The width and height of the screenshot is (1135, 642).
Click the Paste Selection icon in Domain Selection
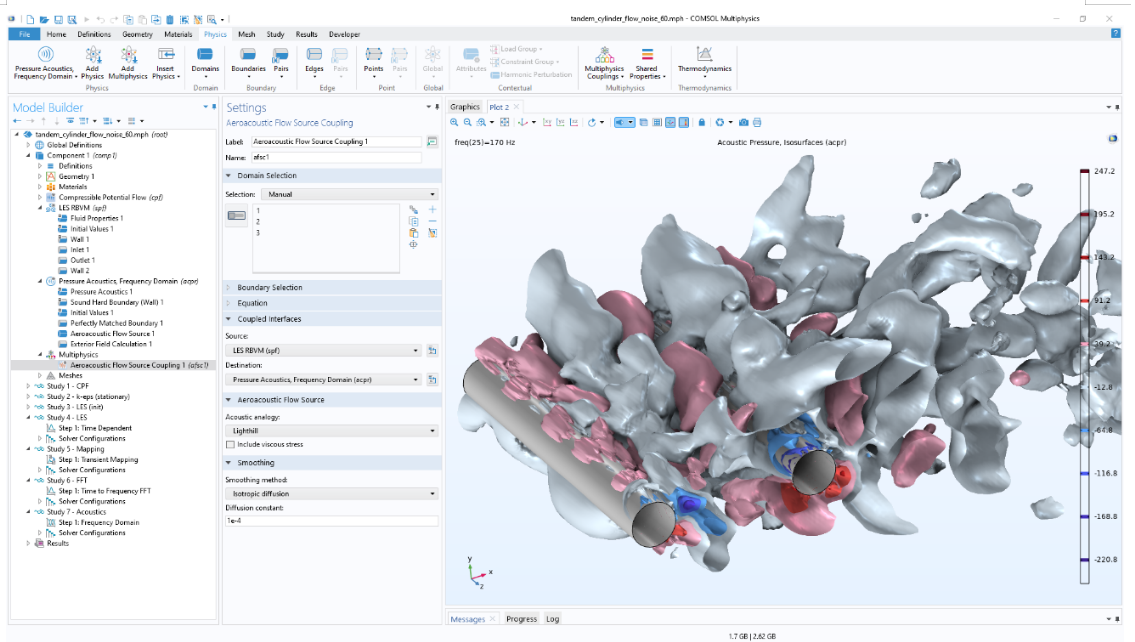tap(413, 233)
